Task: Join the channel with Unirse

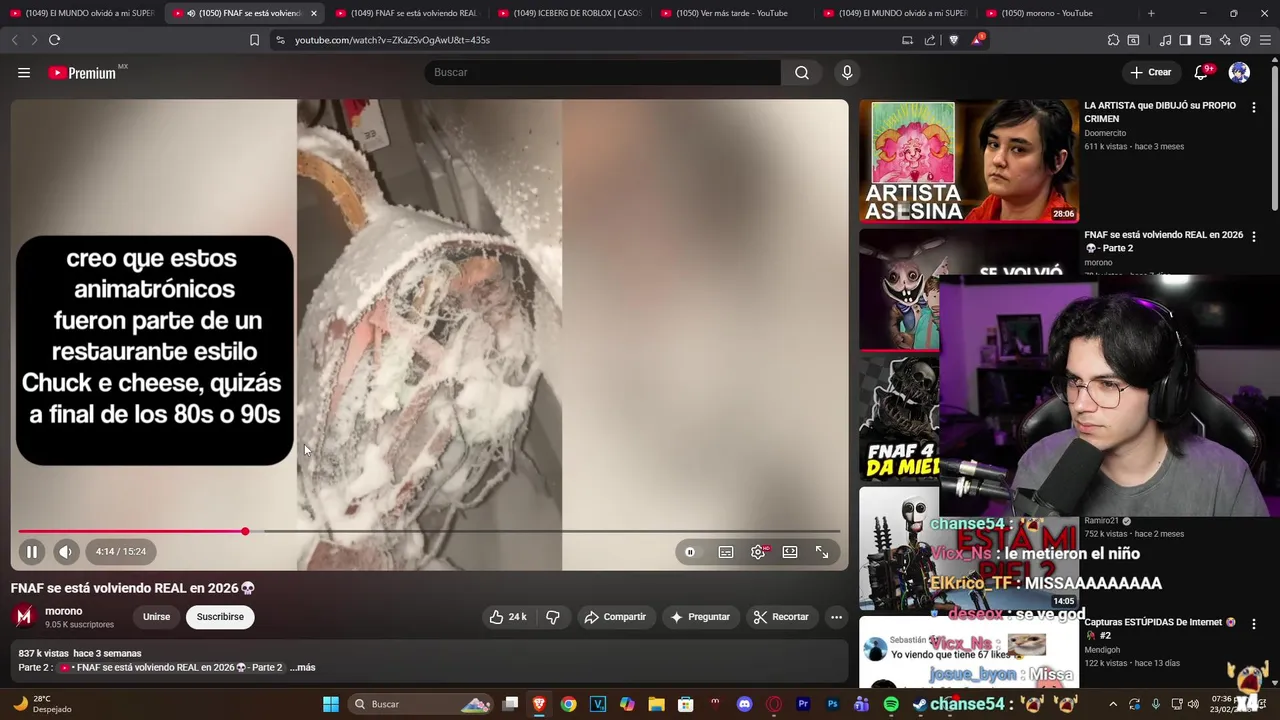Action: (156, 617)
